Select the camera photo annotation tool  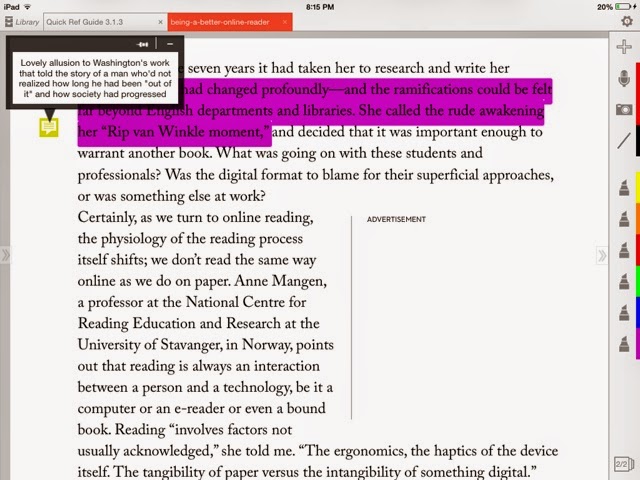pos(624,109)
